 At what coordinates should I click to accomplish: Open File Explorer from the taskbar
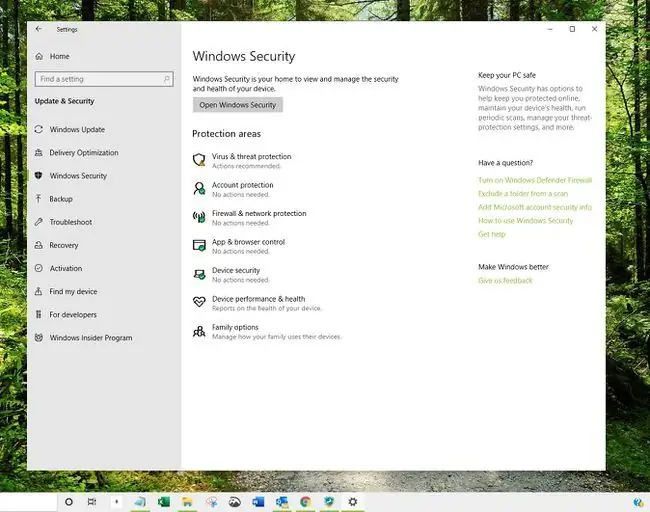coord(187,502)
